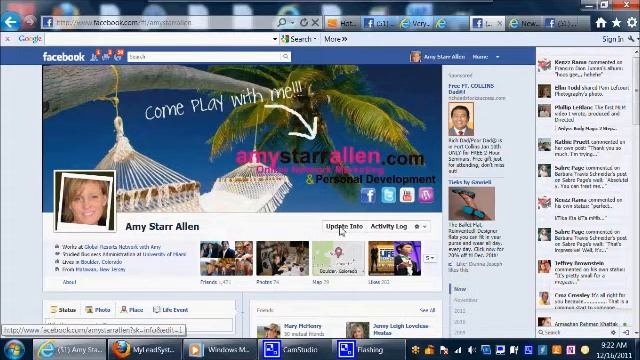Click the Google toolbar wrench icon
Viewport: 640px width, 360px height.
[631, 39]
